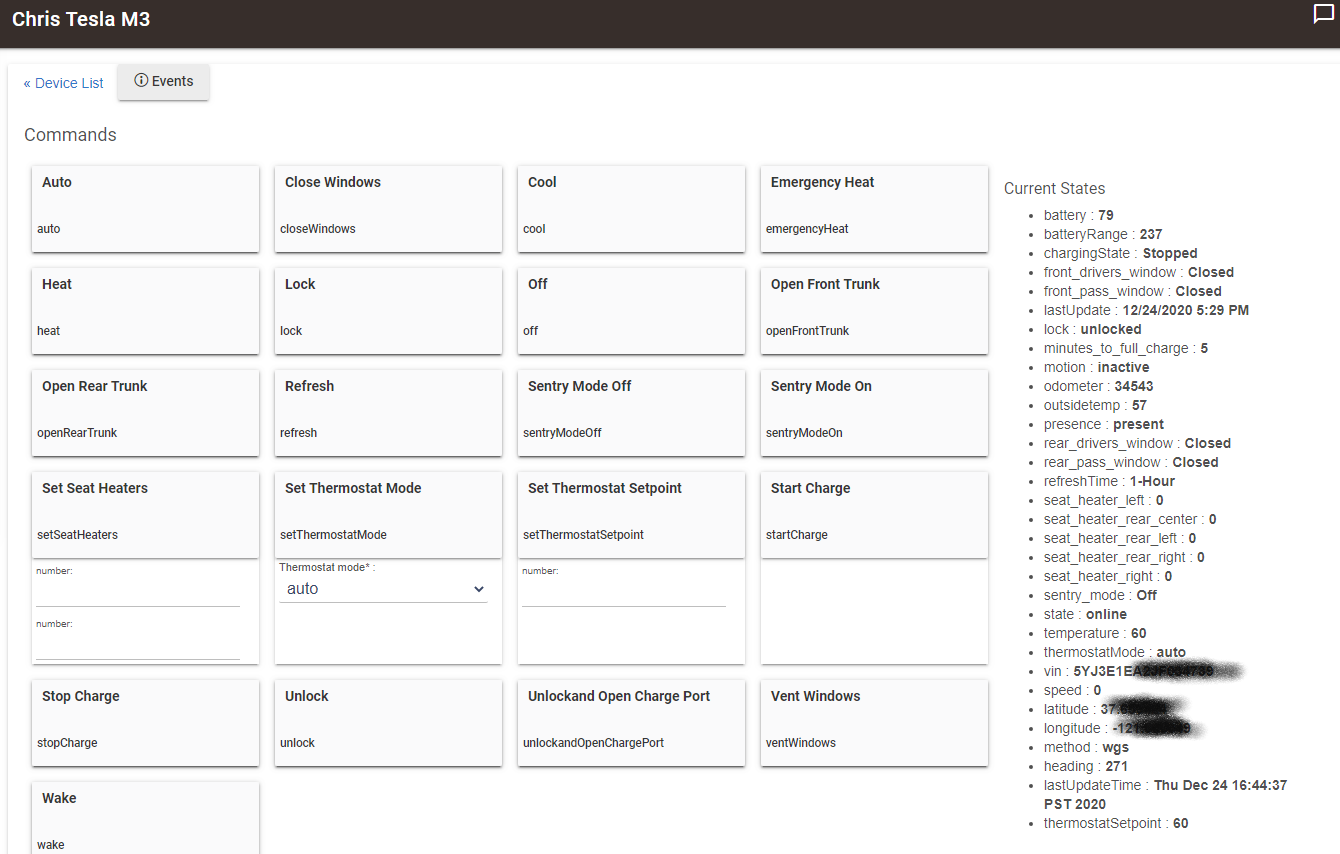This screenshot has height=854, width=1340.
Task: Select the heading : 271 entry
Action: tap(1086, 766)
